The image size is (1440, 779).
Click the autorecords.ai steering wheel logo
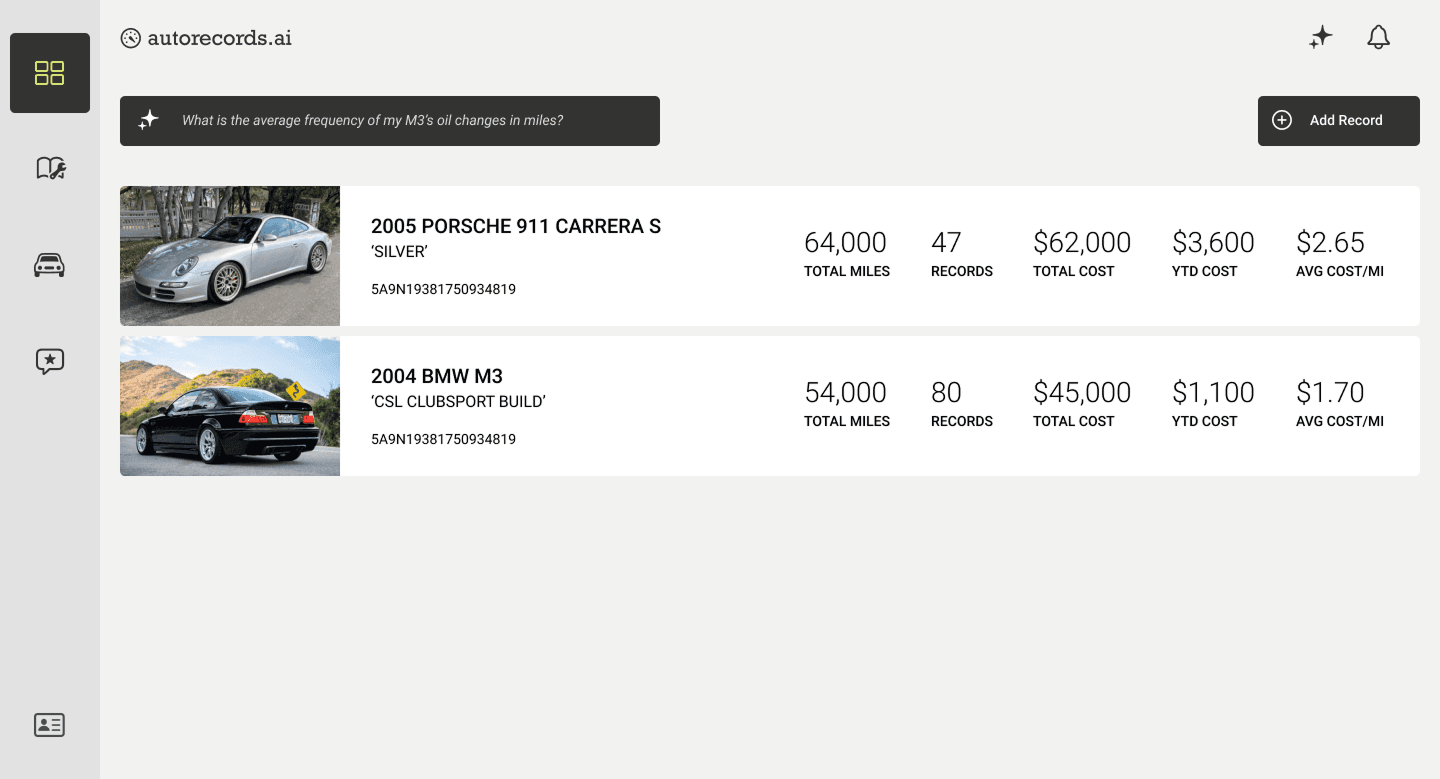(x=205, y=38)
